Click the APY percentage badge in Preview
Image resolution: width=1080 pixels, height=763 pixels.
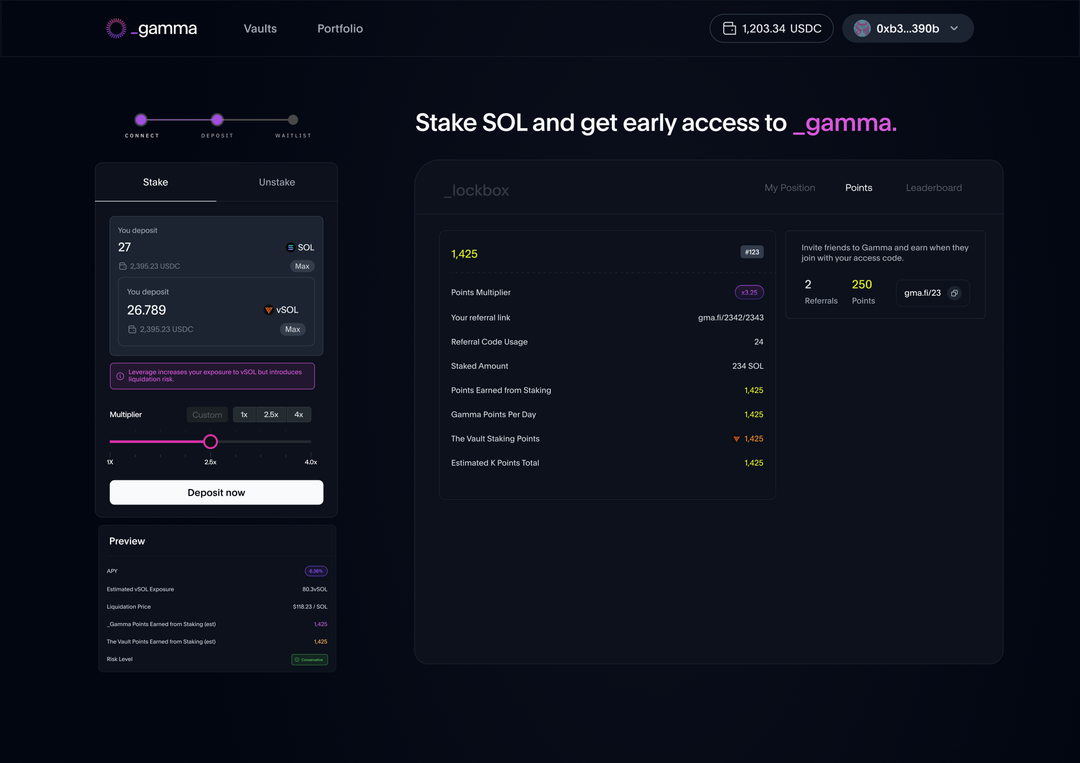click(x=316, y=571)
